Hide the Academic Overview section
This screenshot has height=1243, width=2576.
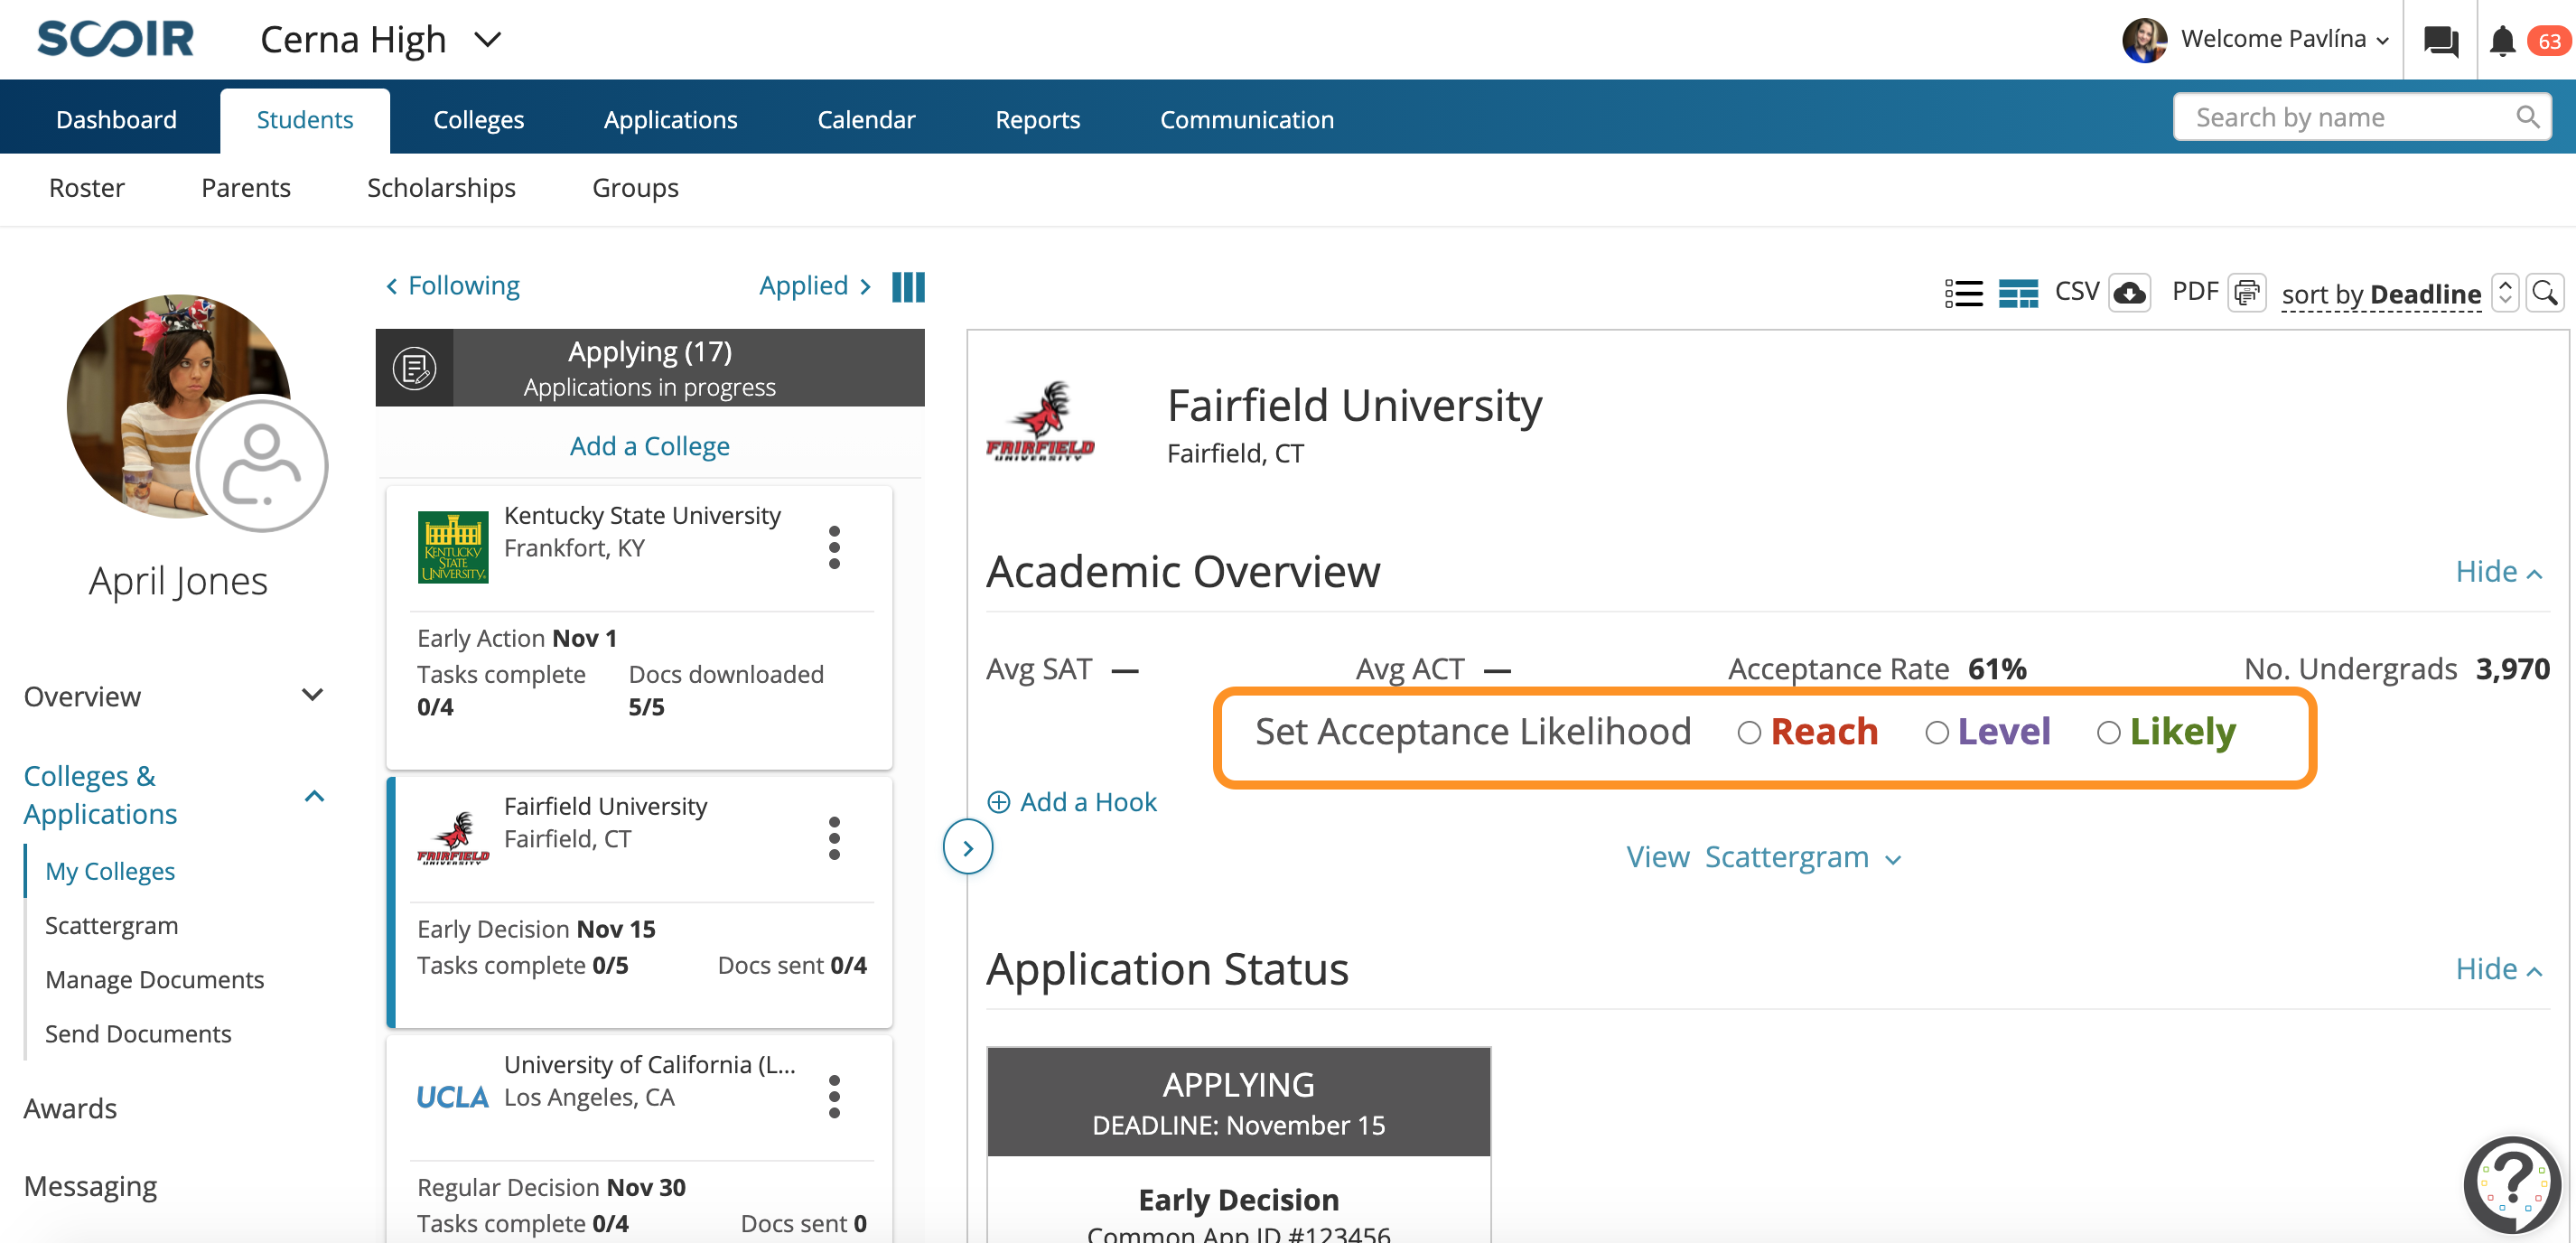click(2498, 572)
